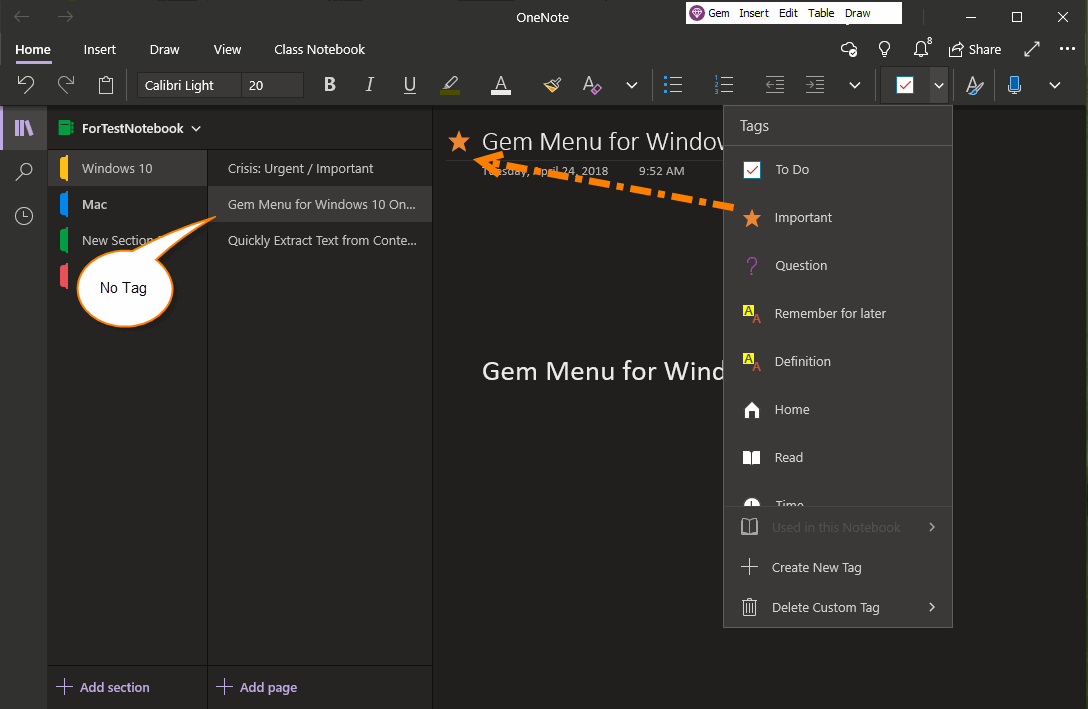This screenshot has height=709, width=1088.
Task: Select the Format Painter brush icon
Action: pos(552,85)
